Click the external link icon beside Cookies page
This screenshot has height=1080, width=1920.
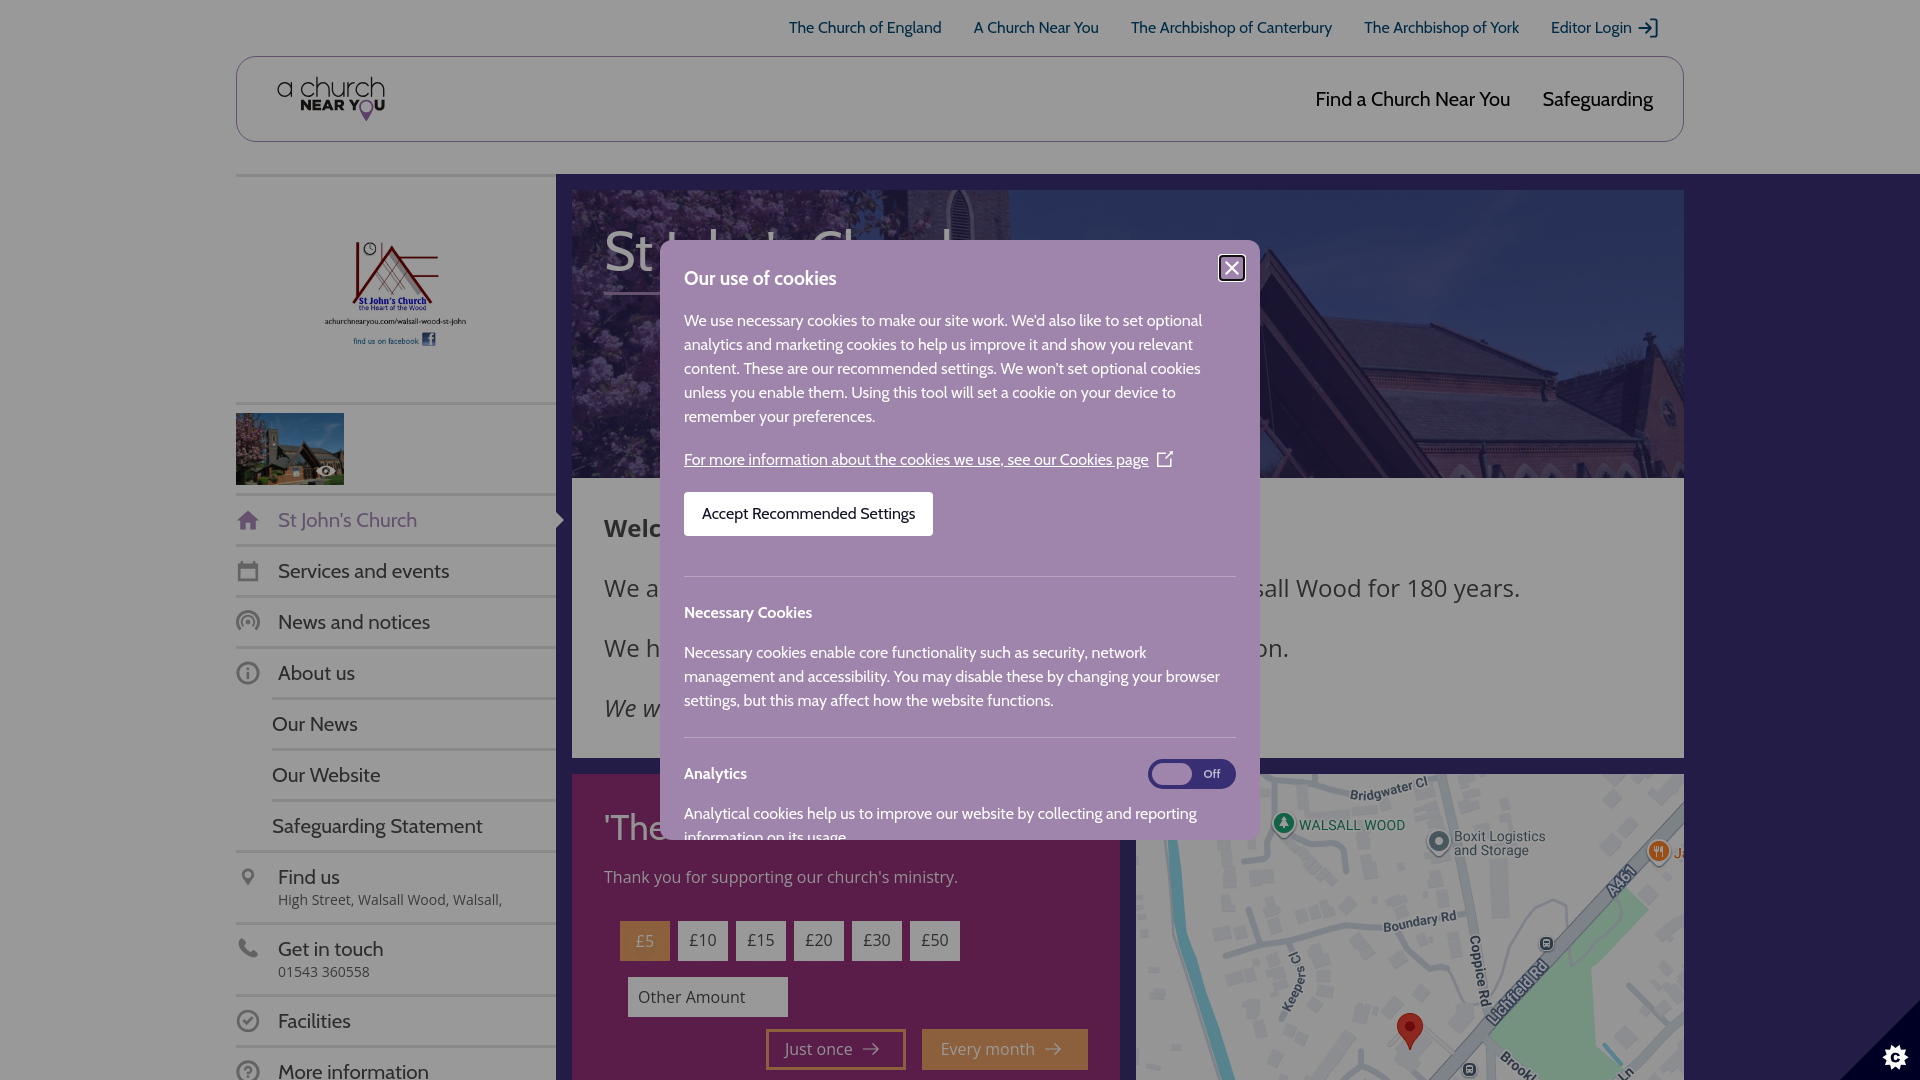(x=1165, y=459)
